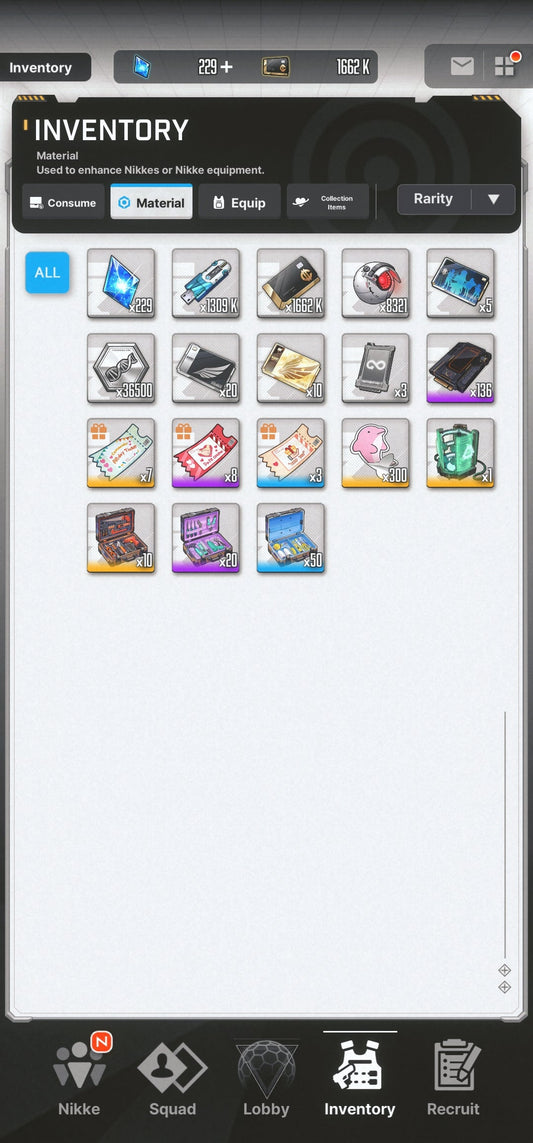
Task: Go to the Lobby screen
Action: pos(266,1079)
